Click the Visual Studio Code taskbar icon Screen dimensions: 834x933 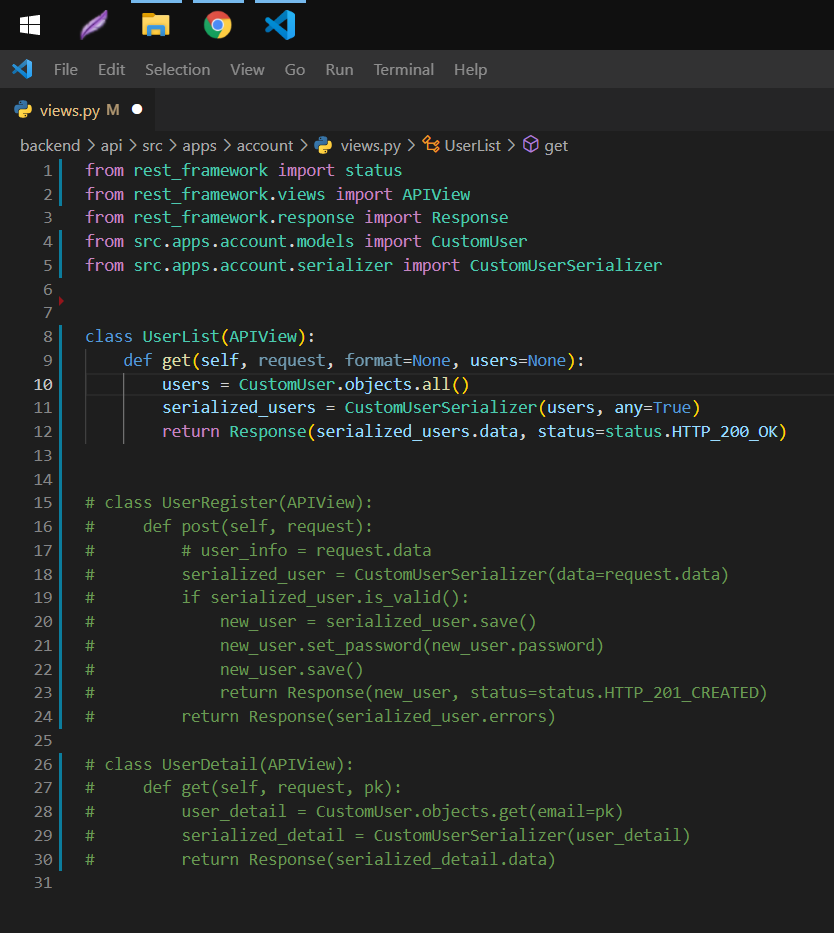coord(280,25)
